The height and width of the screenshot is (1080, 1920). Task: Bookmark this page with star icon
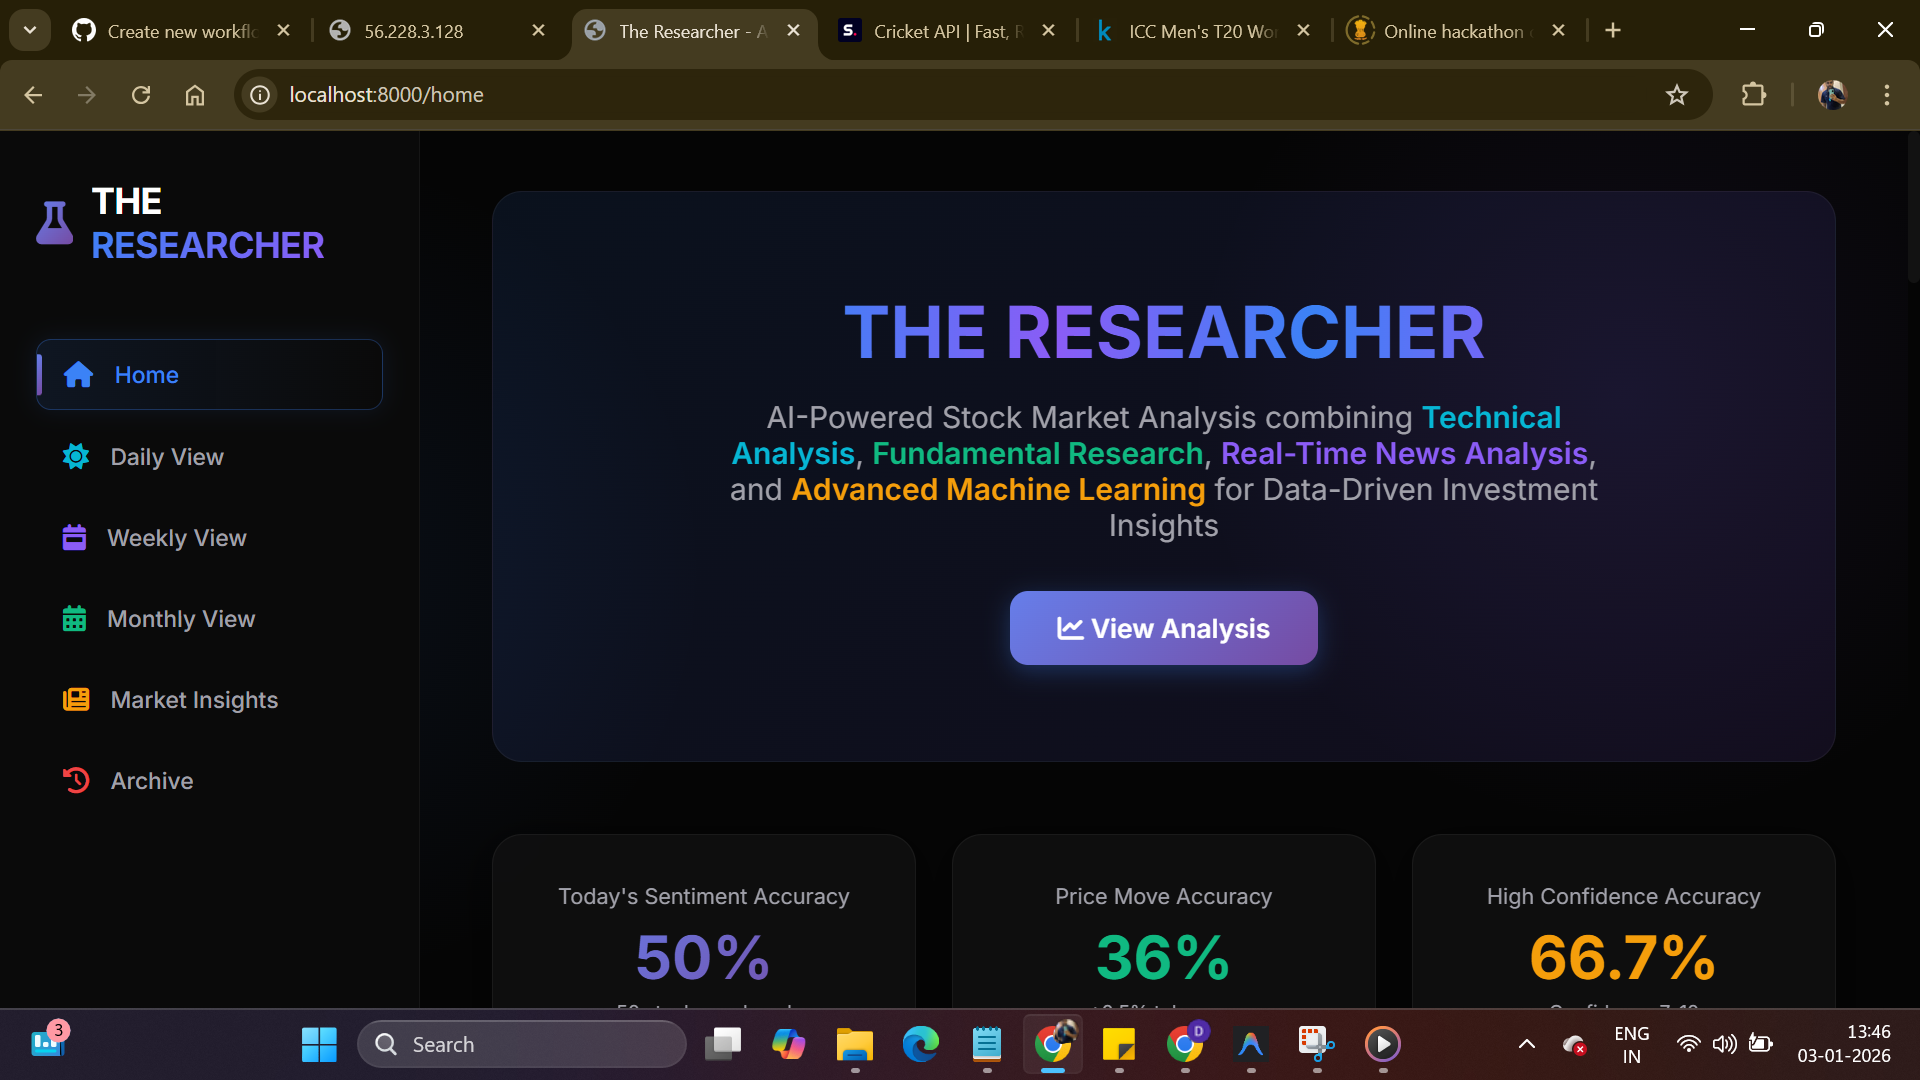tap(1677, 95)
